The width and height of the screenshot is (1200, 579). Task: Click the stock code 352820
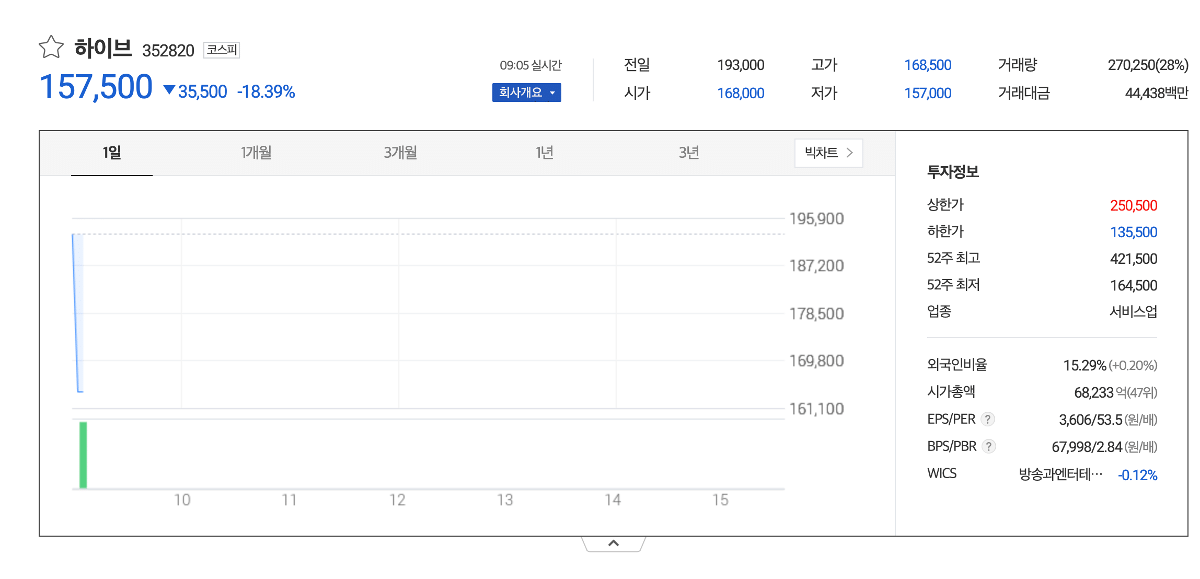point(168,50)
